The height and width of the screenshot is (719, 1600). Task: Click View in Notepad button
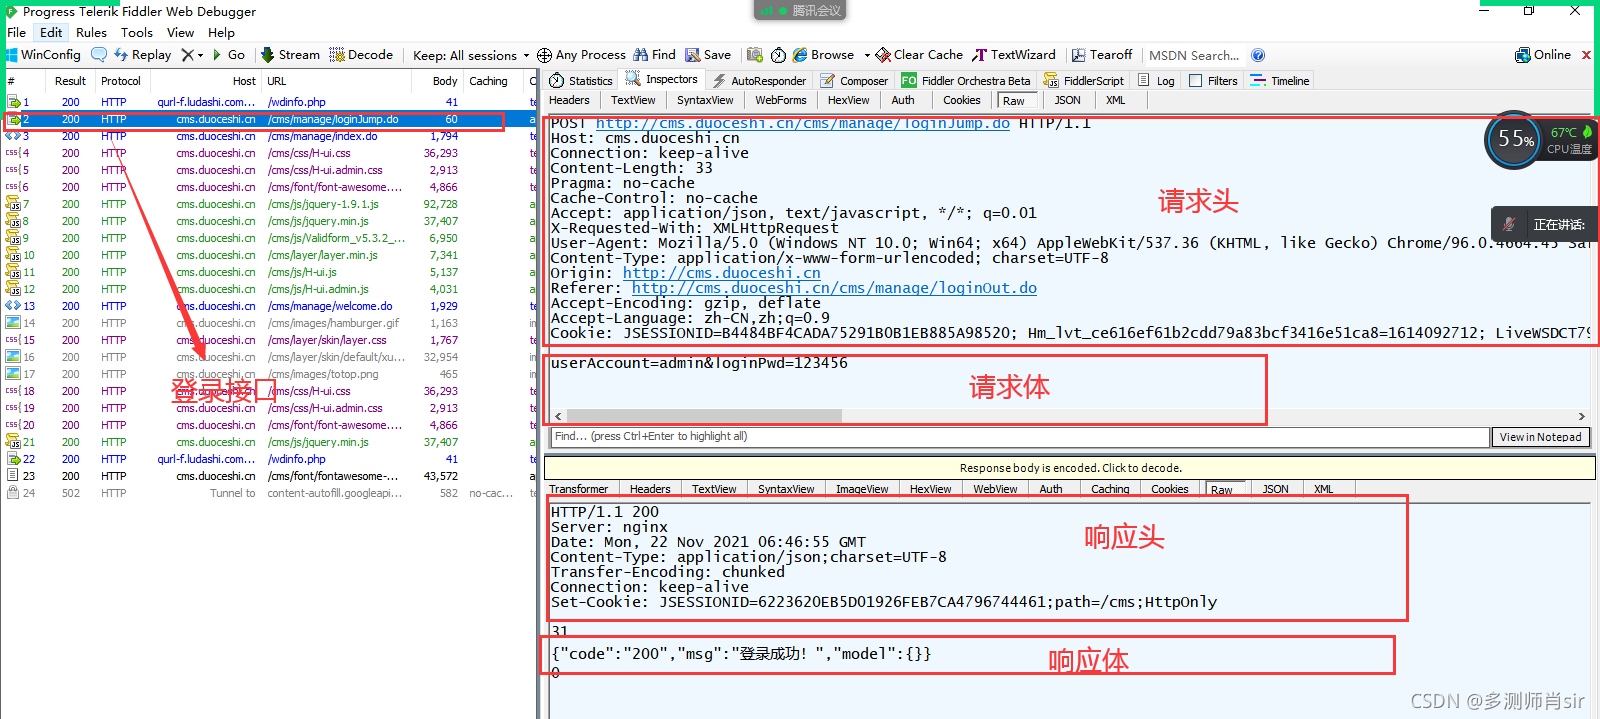tap(1540, 437)
